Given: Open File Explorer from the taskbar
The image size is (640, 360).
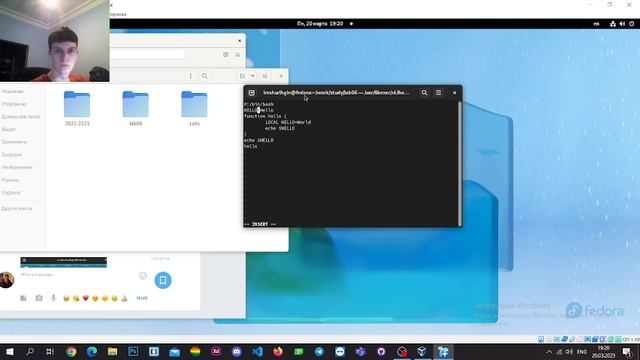Looking at the screenshot, I should point(112,351).
